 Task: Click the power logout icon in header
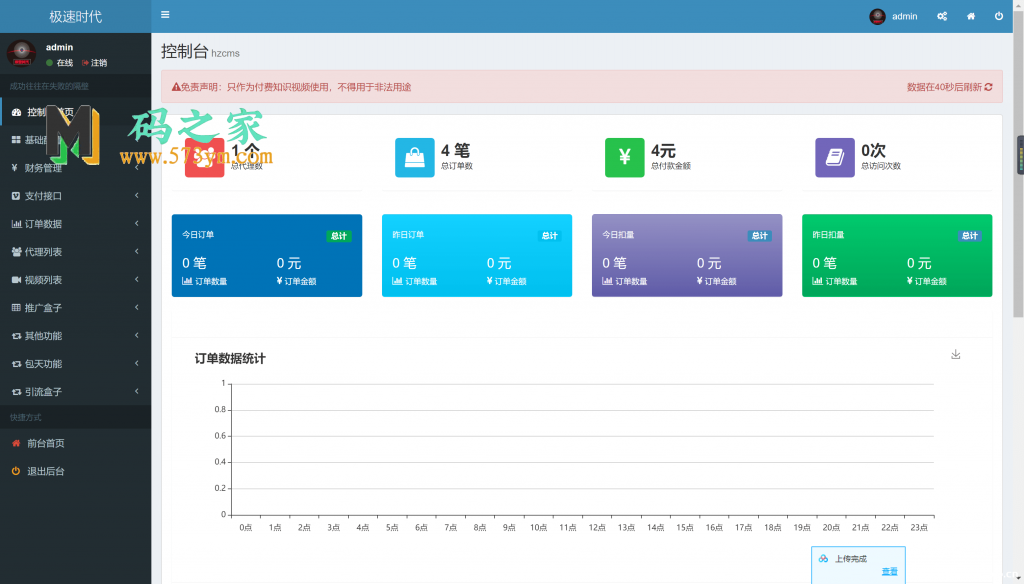point(999,16)
